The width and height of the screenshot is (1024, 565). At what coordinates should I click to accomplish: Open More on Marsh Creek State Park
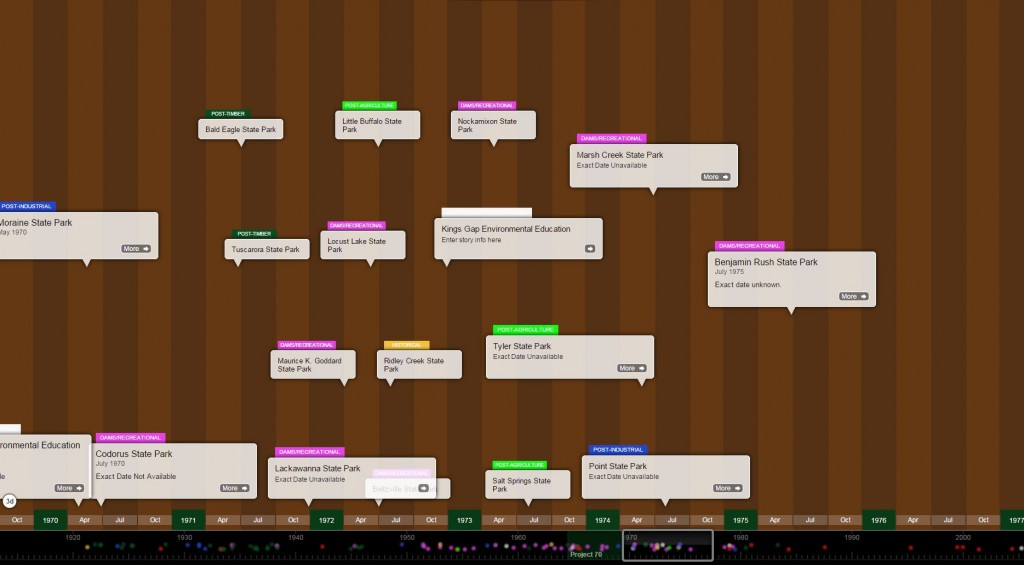click(715, 177)
